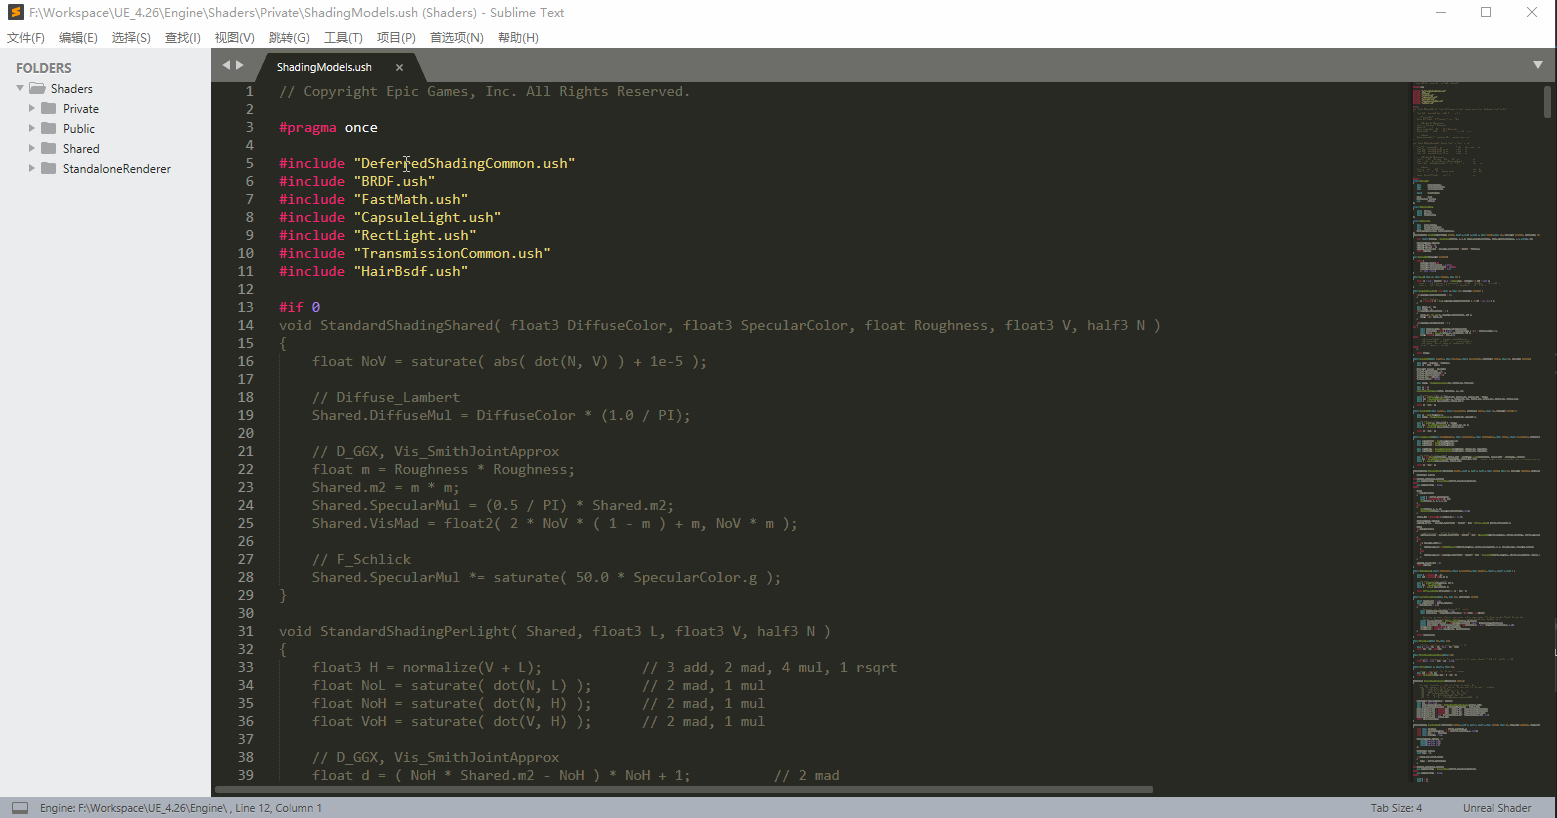The height and width of the screenshot is (818, 1557).
Task: Click the "FastMath.ush" include string
Action: pos(411,199)
